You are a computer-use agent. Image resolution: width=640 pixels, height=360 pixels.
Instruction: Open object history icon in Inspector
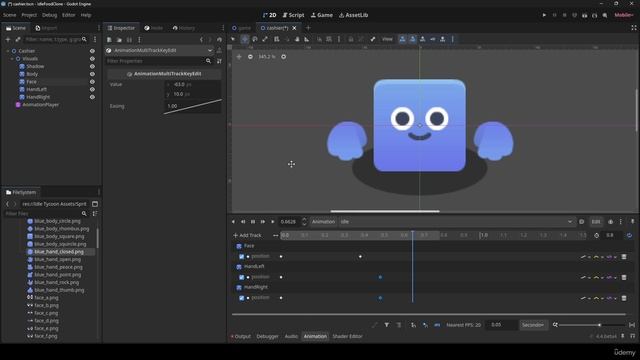[220, 40]
